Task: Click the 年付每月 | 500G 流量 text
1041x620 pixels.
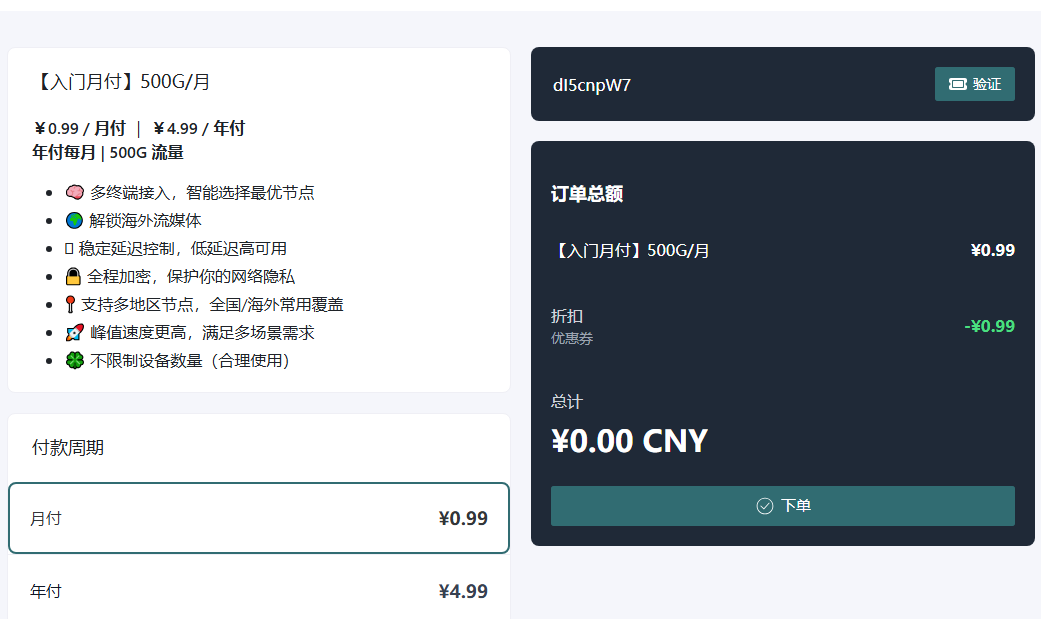Action: coord(108,152)
